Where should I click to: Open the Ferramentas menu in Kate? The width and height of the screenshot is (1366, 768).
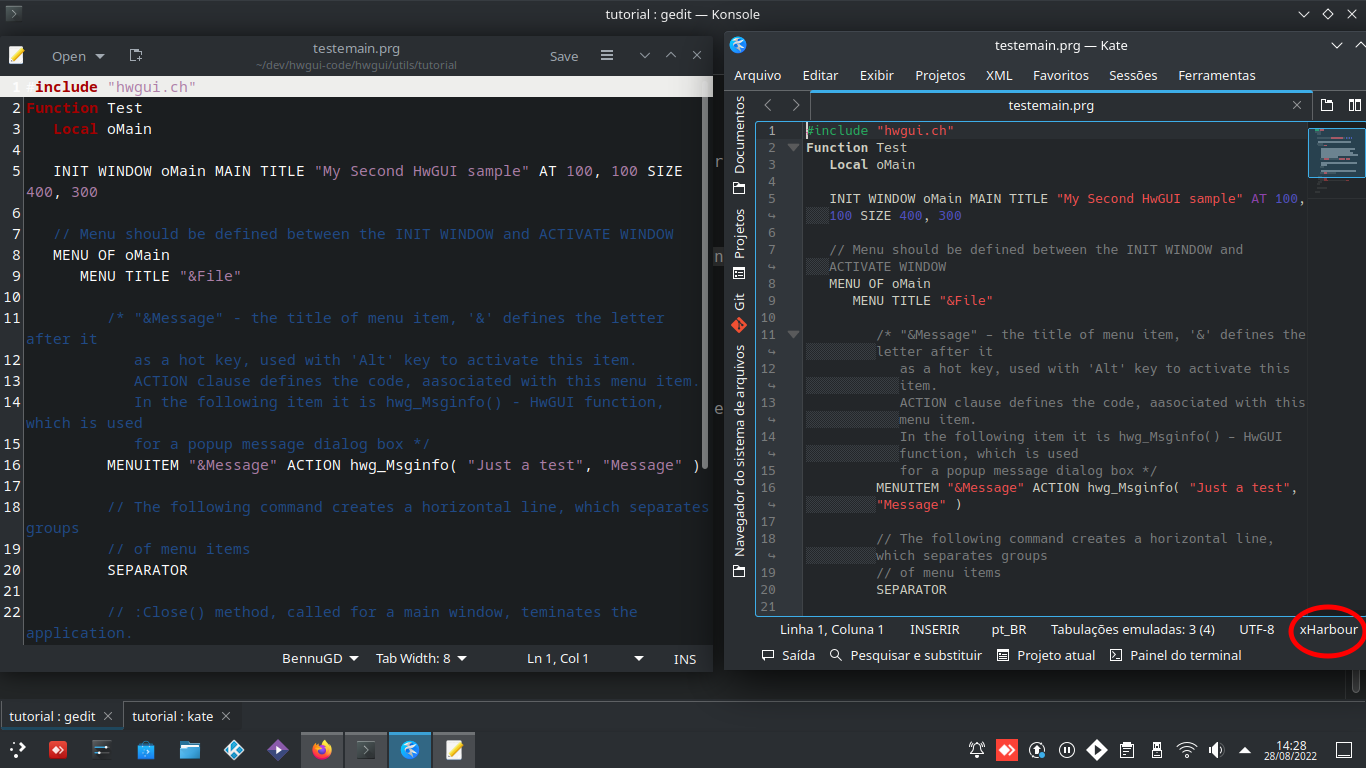click(1216, 75)
